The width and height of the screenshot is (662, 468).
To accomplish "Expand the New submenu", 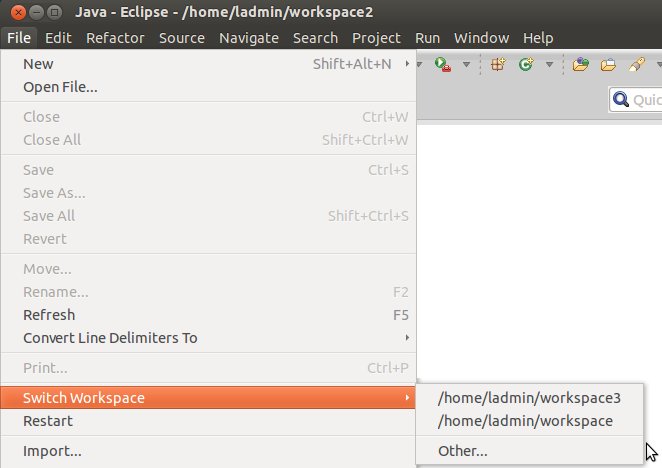I will (208, 64).
